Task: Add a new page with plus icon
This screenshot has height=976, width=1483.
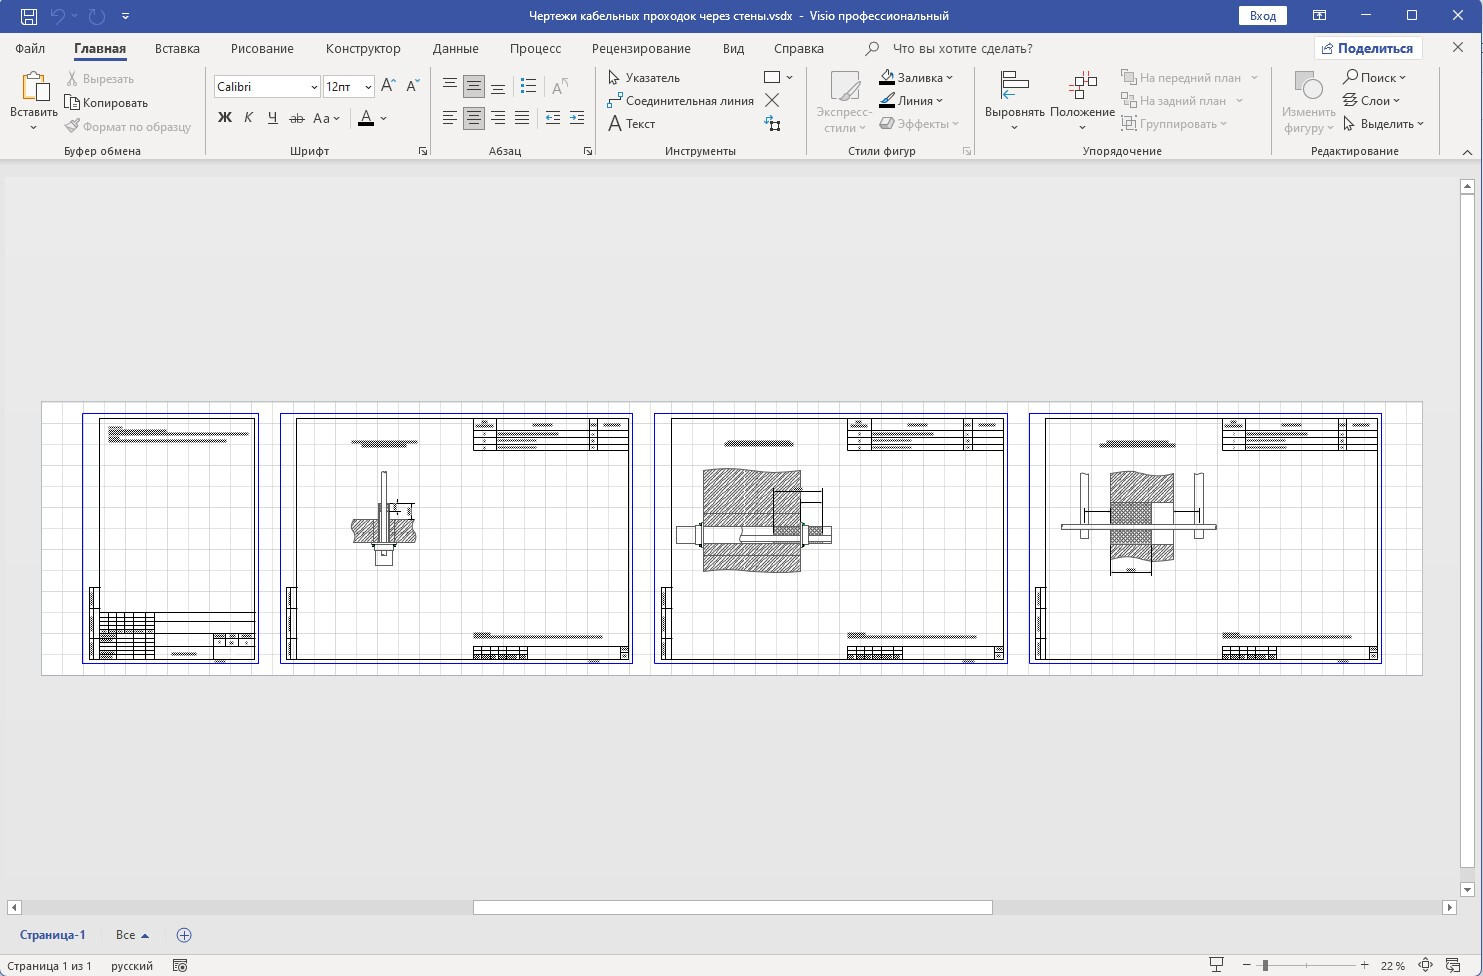Action: point(184,935)
